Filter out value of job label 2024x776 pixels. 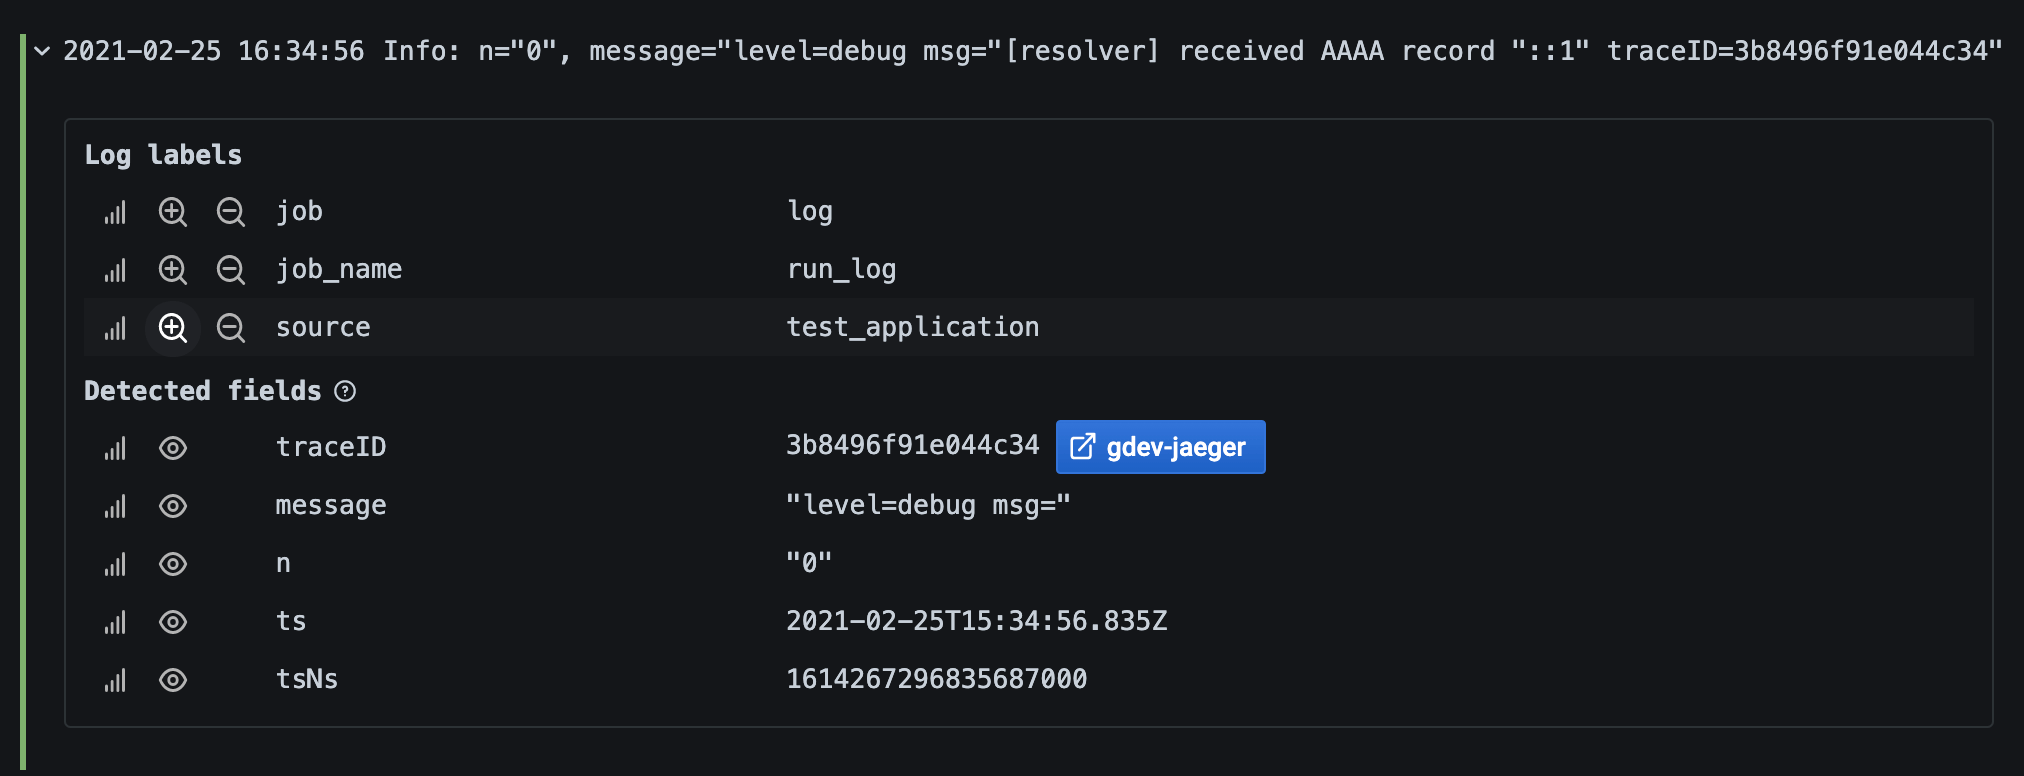point(231,212)
